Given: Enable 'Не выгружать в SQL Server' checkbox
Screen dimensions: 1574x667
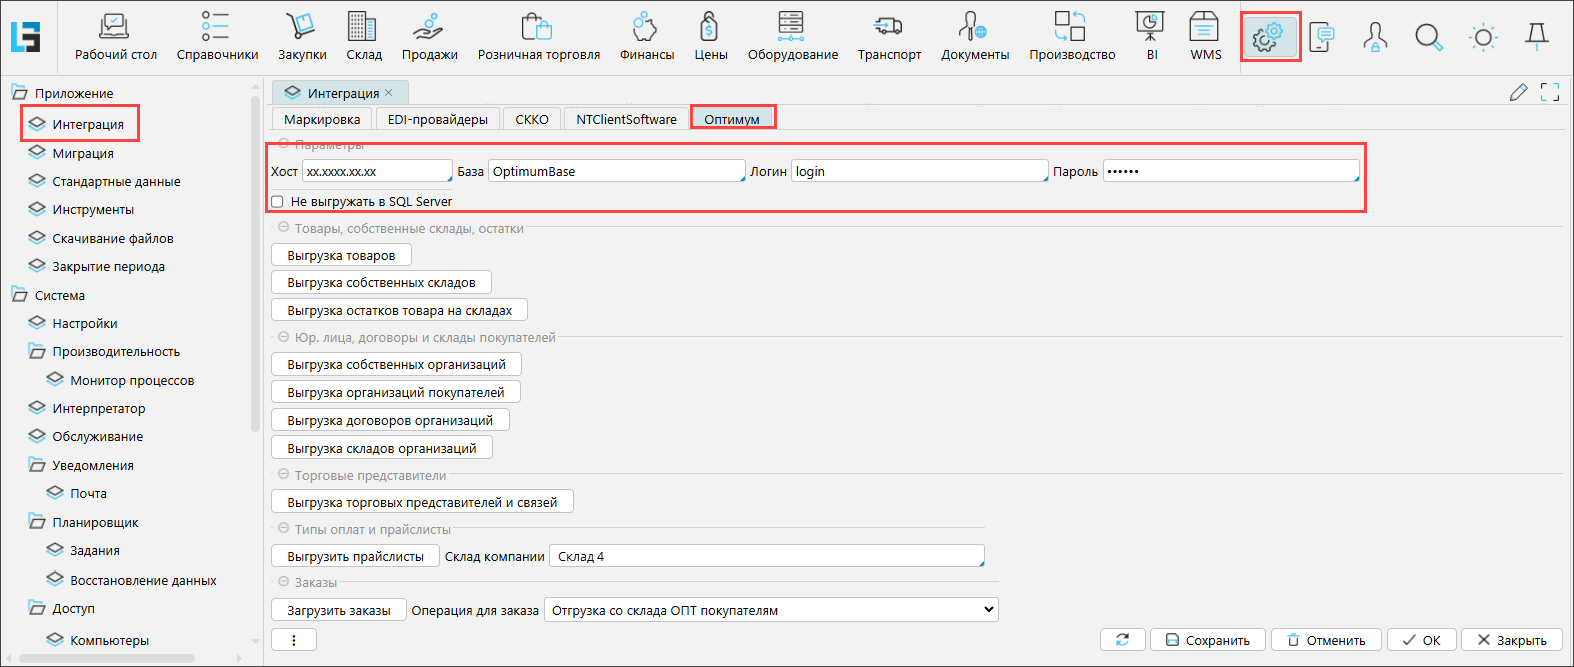Looking at the screenshot, I should [278, 202].
